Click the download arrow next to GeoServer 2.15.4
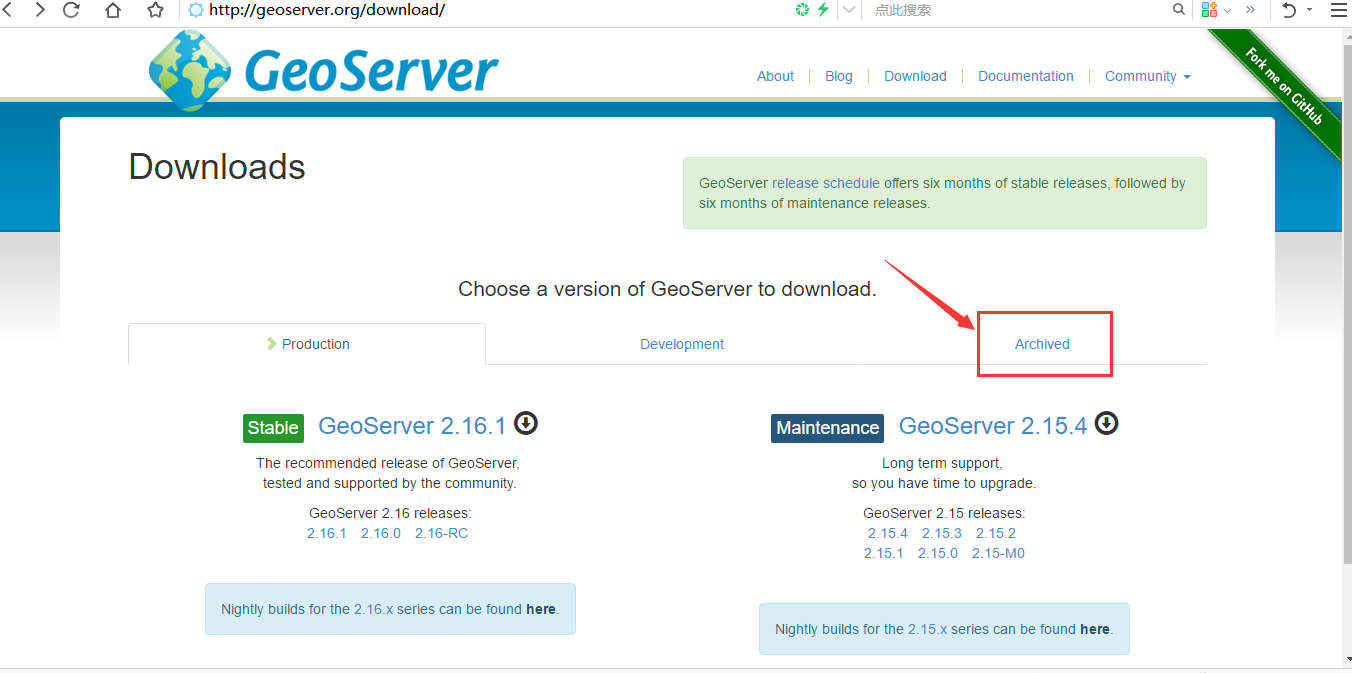This screenshot has width=1352, height=673. pos(1106,424)
